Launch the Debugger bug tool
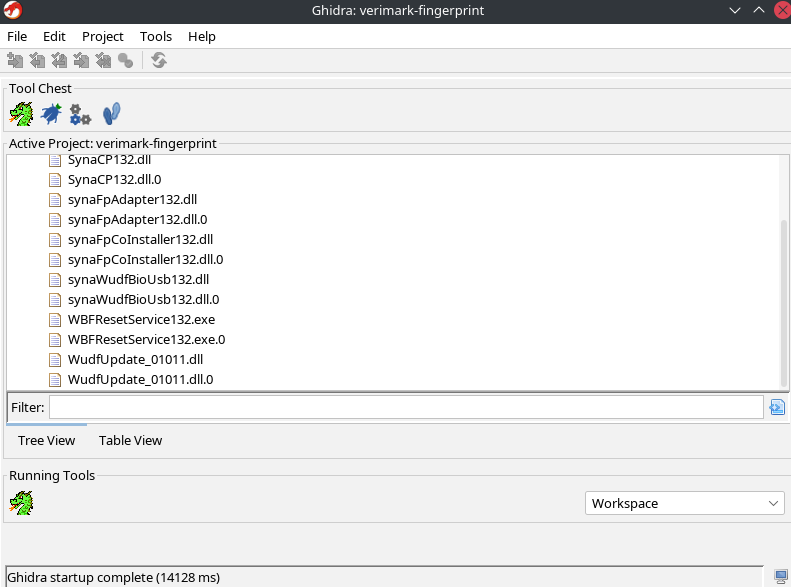The image size is (791, 587). (x=51, y=114)
